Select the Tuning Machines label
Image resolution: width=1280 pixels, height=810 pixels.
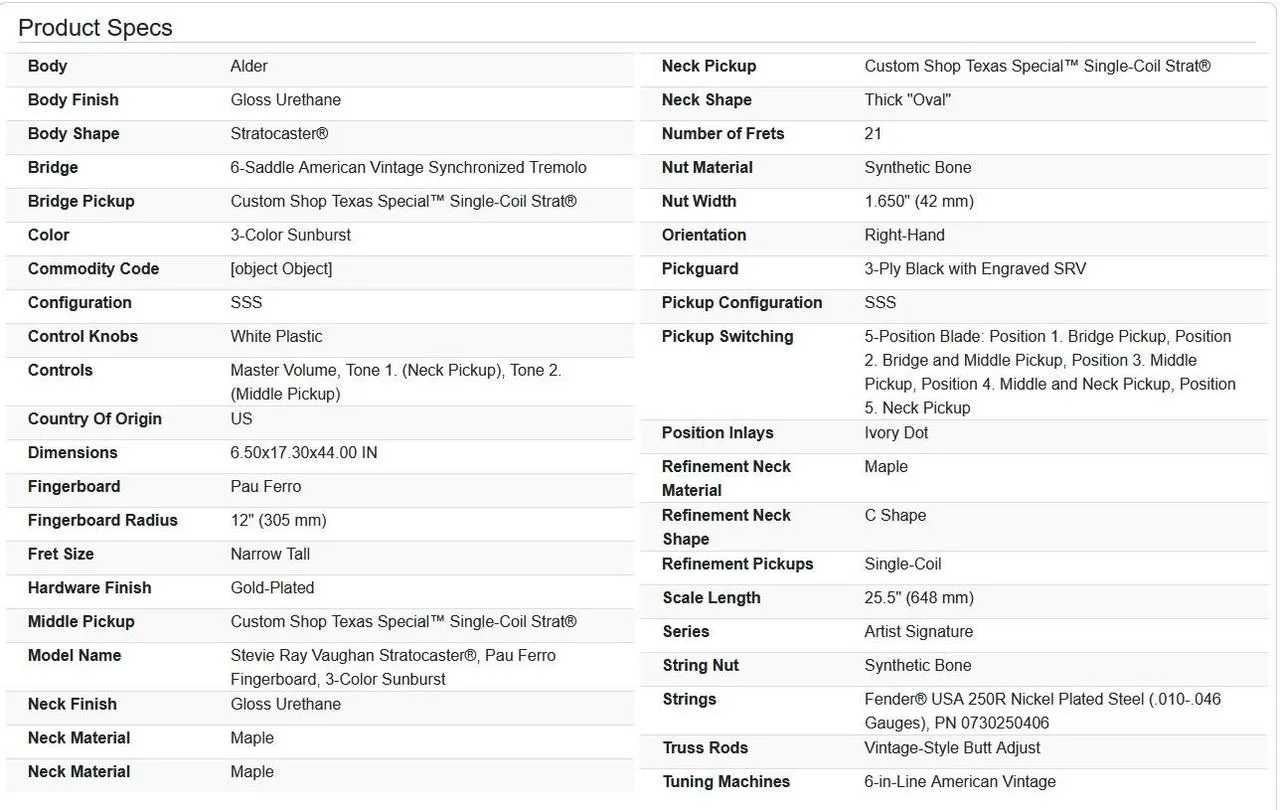(726, 782)
